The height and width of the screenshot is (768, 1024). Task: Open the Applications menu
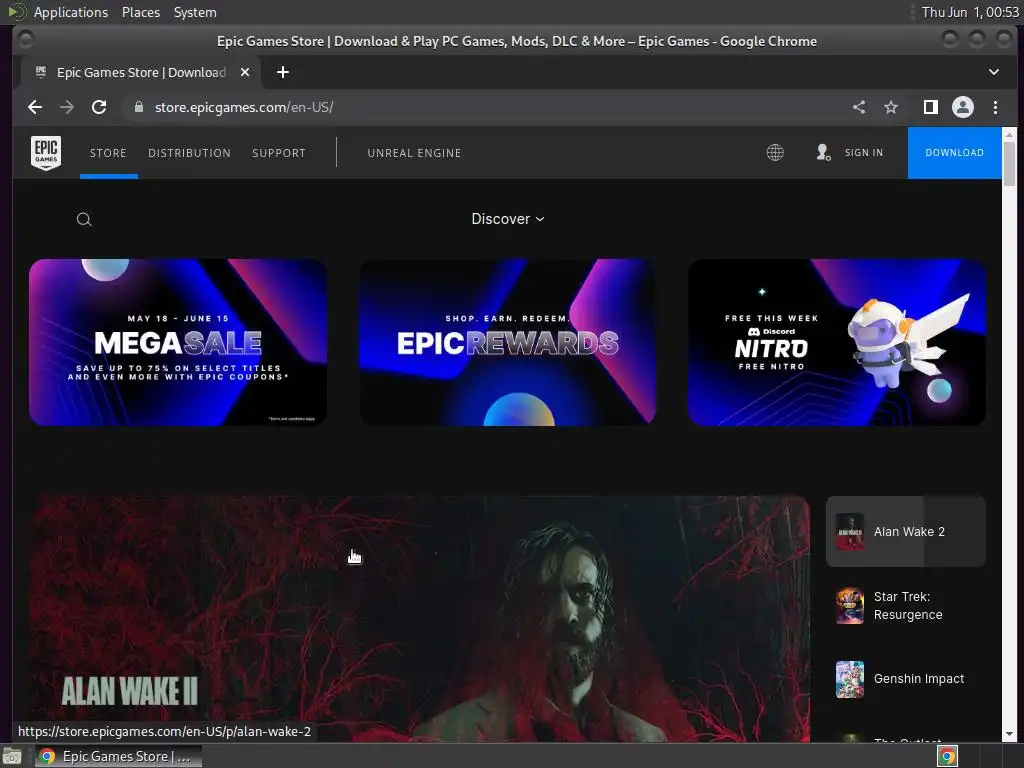point(71,12)
